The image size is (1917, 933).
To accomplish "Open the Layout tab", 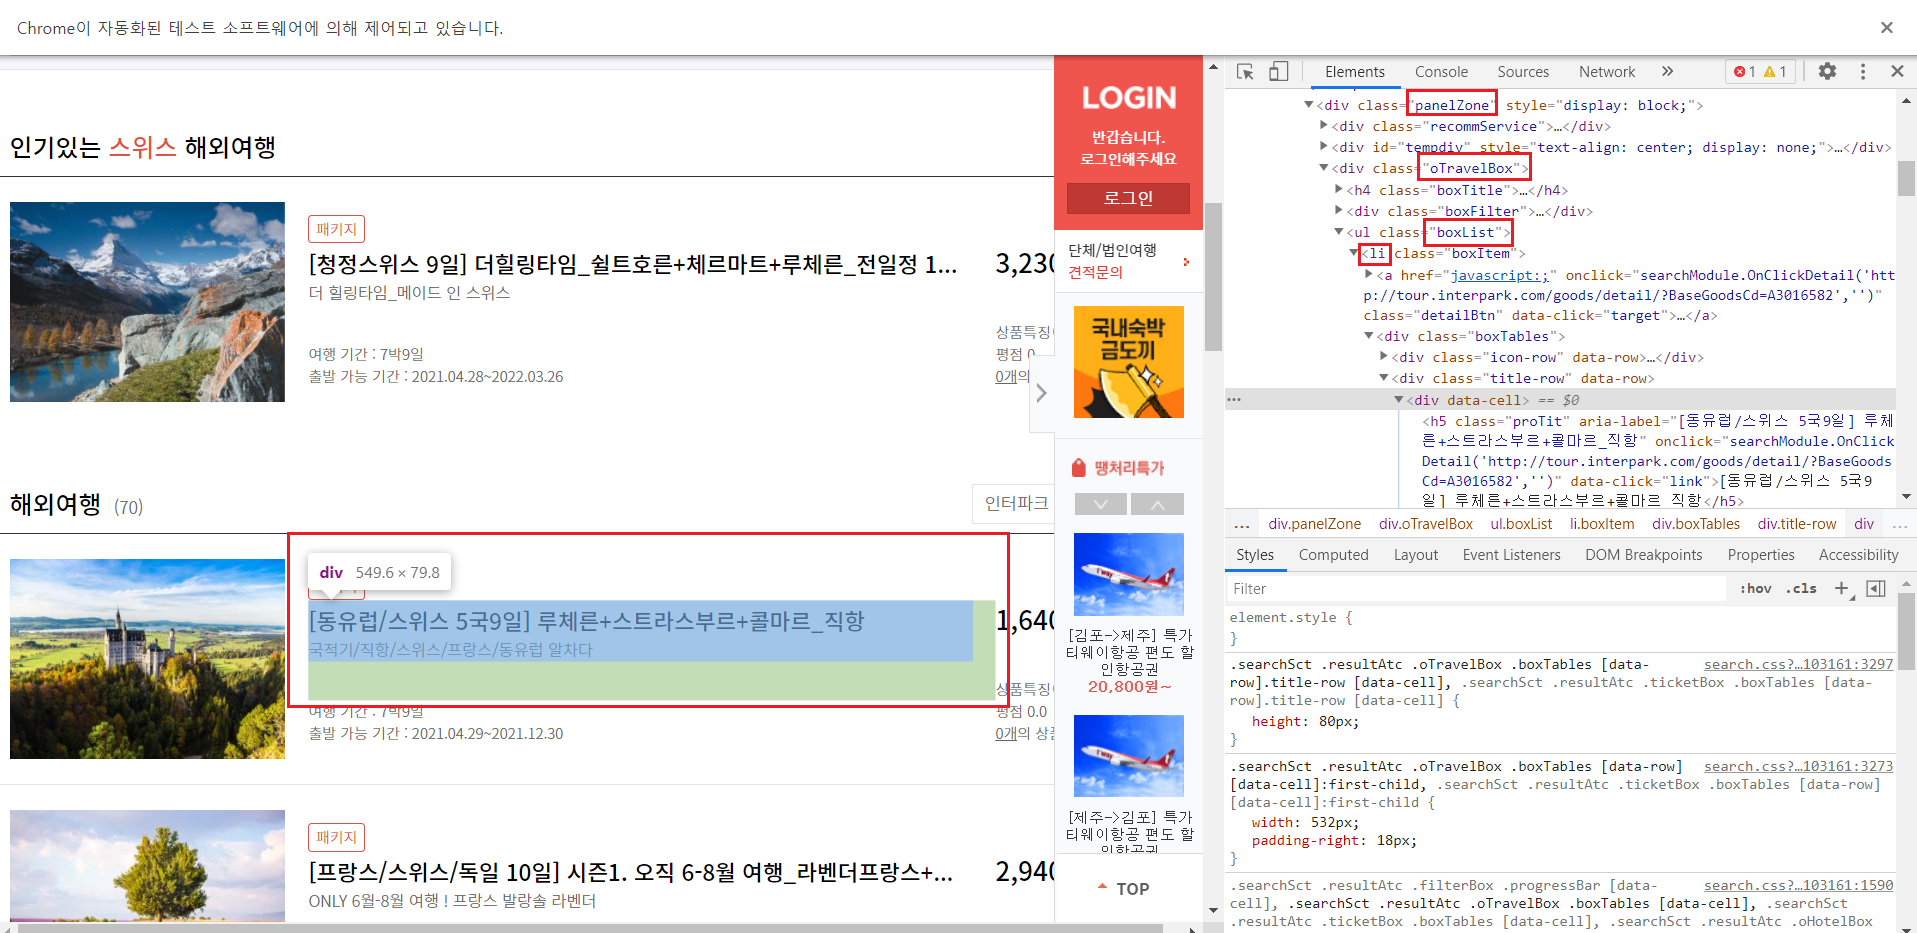I will click(1416, 555).
